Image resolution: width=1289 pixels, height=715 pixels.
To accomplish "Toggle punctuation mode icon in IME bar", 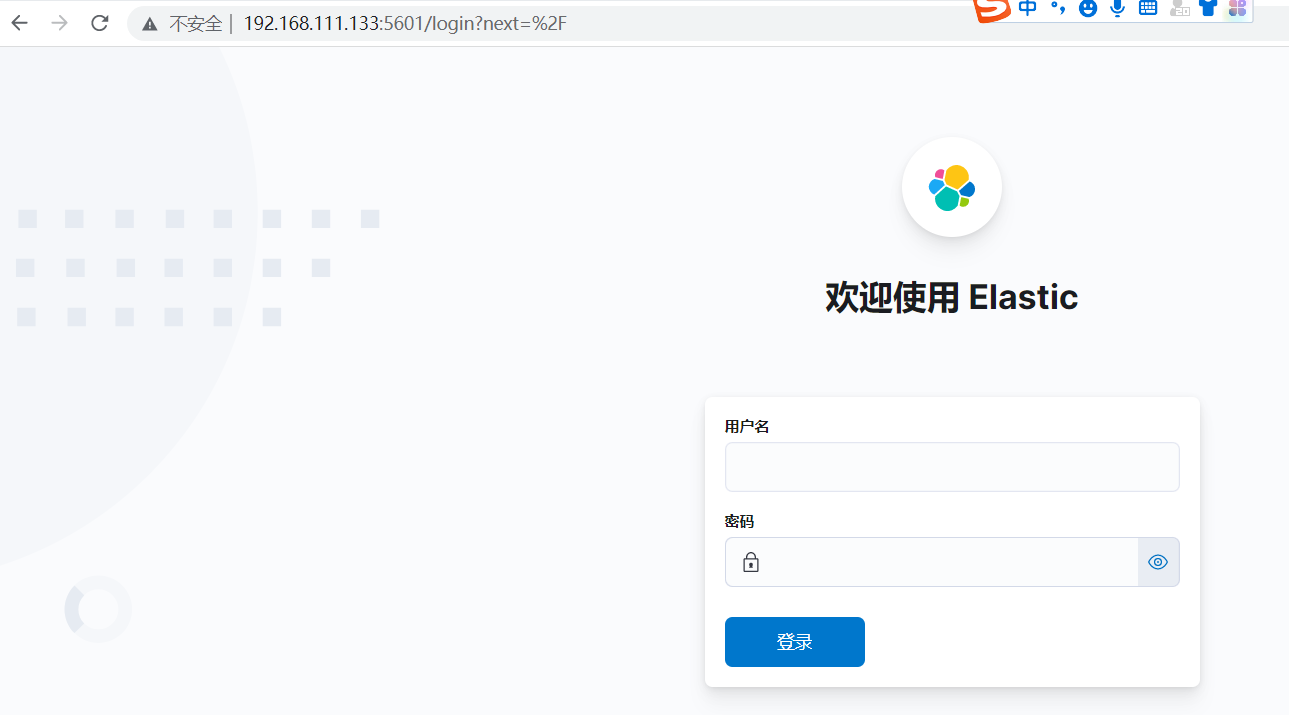I will click(1058, 9).
